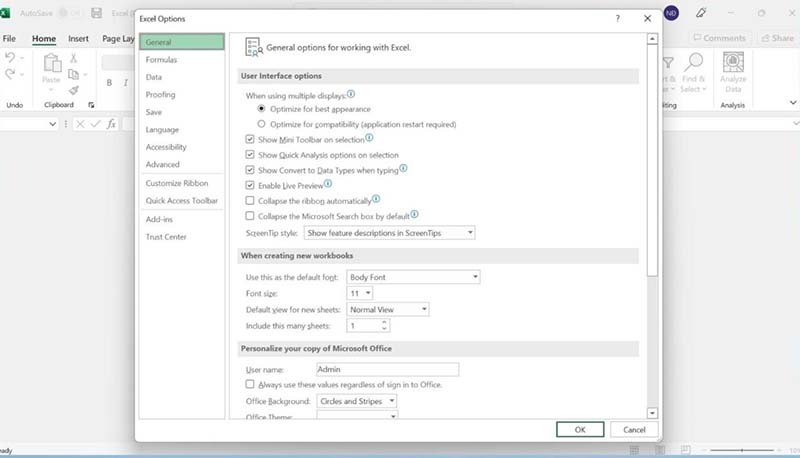The width and height of the screenshot is (800, 458).
Task: Uncheck Show Convert to Data Types when typing
Action: point(250,170)
